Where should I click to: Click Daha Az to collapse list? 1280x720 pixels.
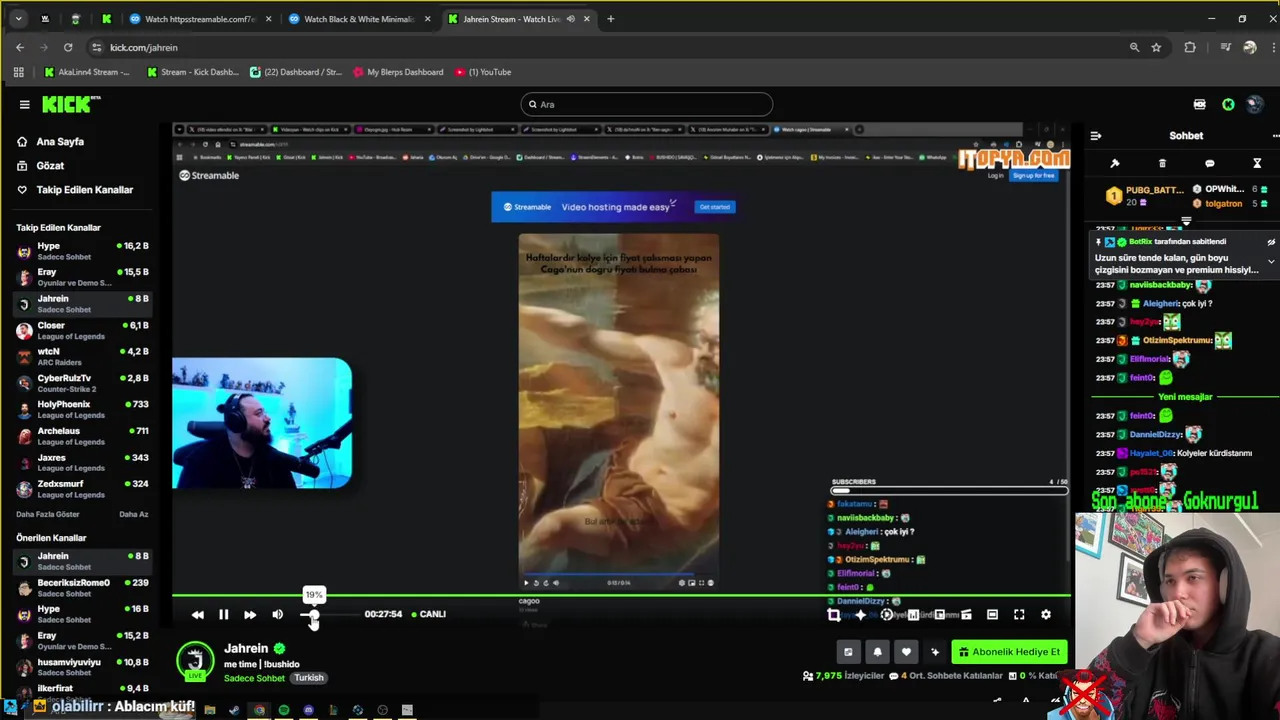133,514
